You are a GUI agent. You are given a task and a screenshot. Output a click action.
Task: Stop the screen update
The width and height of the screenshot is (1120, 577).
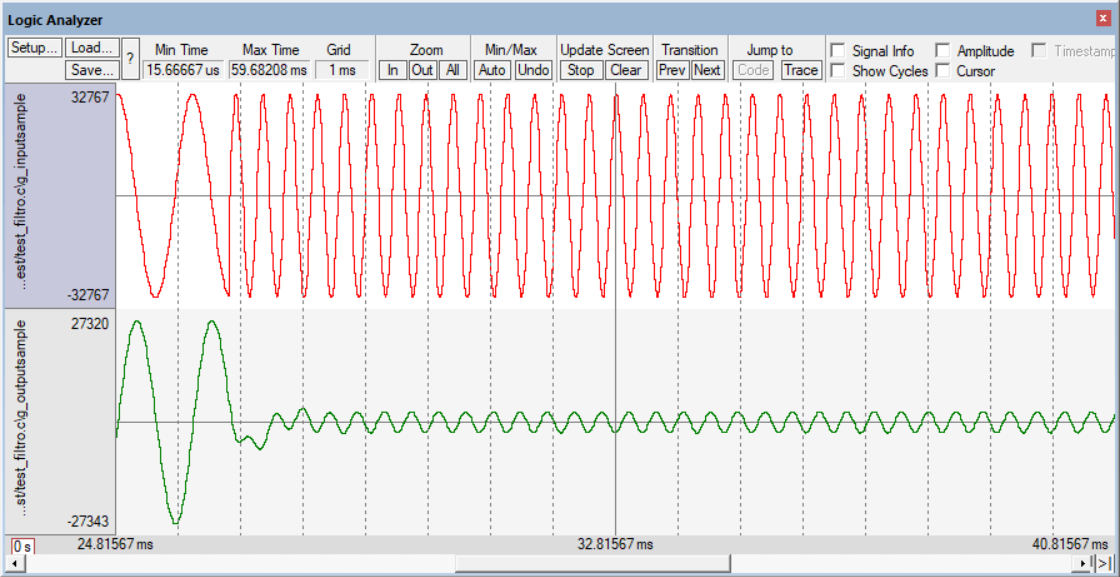click(x=580, y=70)
